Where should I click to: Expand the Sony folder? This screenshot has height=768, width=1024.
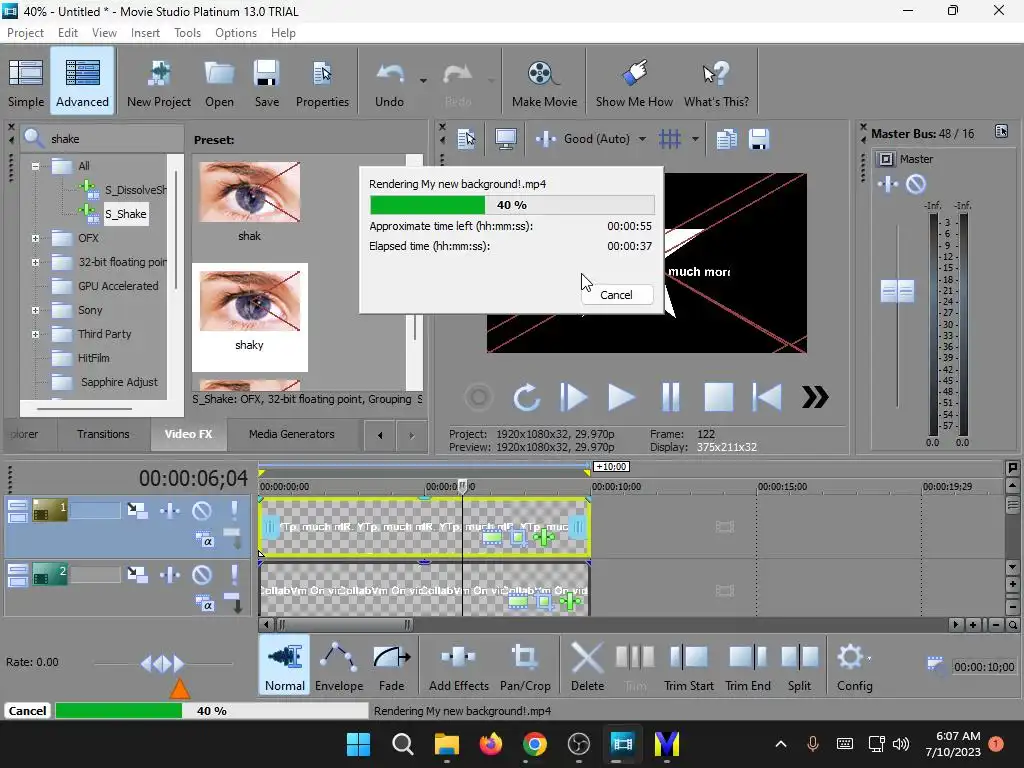tap(35, 311)
